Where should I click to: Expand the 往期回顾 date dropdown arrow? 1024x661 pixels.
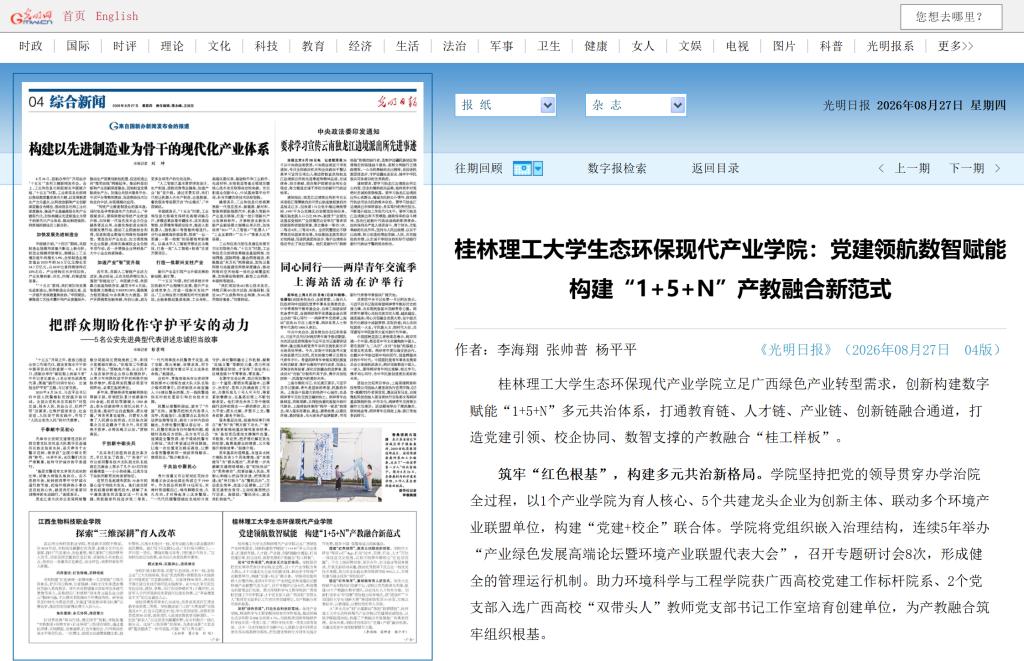[x=538, y=169]
